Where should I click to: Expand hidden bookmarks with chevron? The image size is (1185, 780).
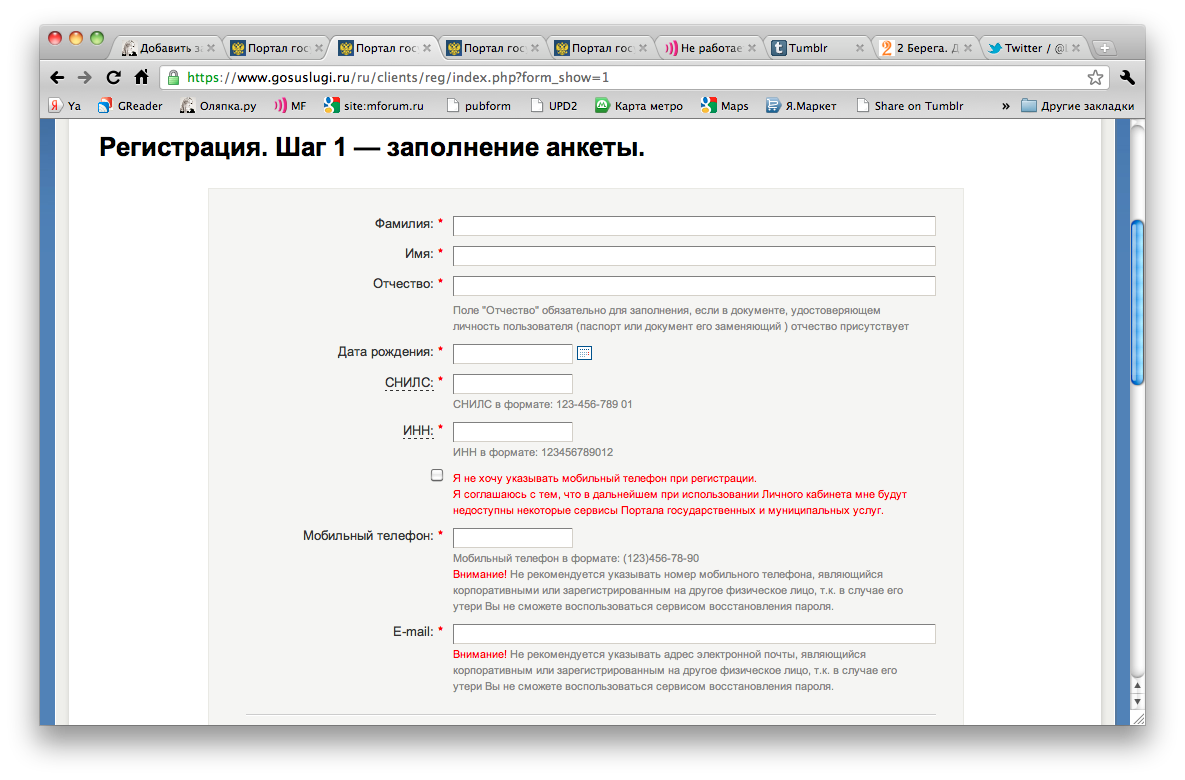(x=1006, y=106)
